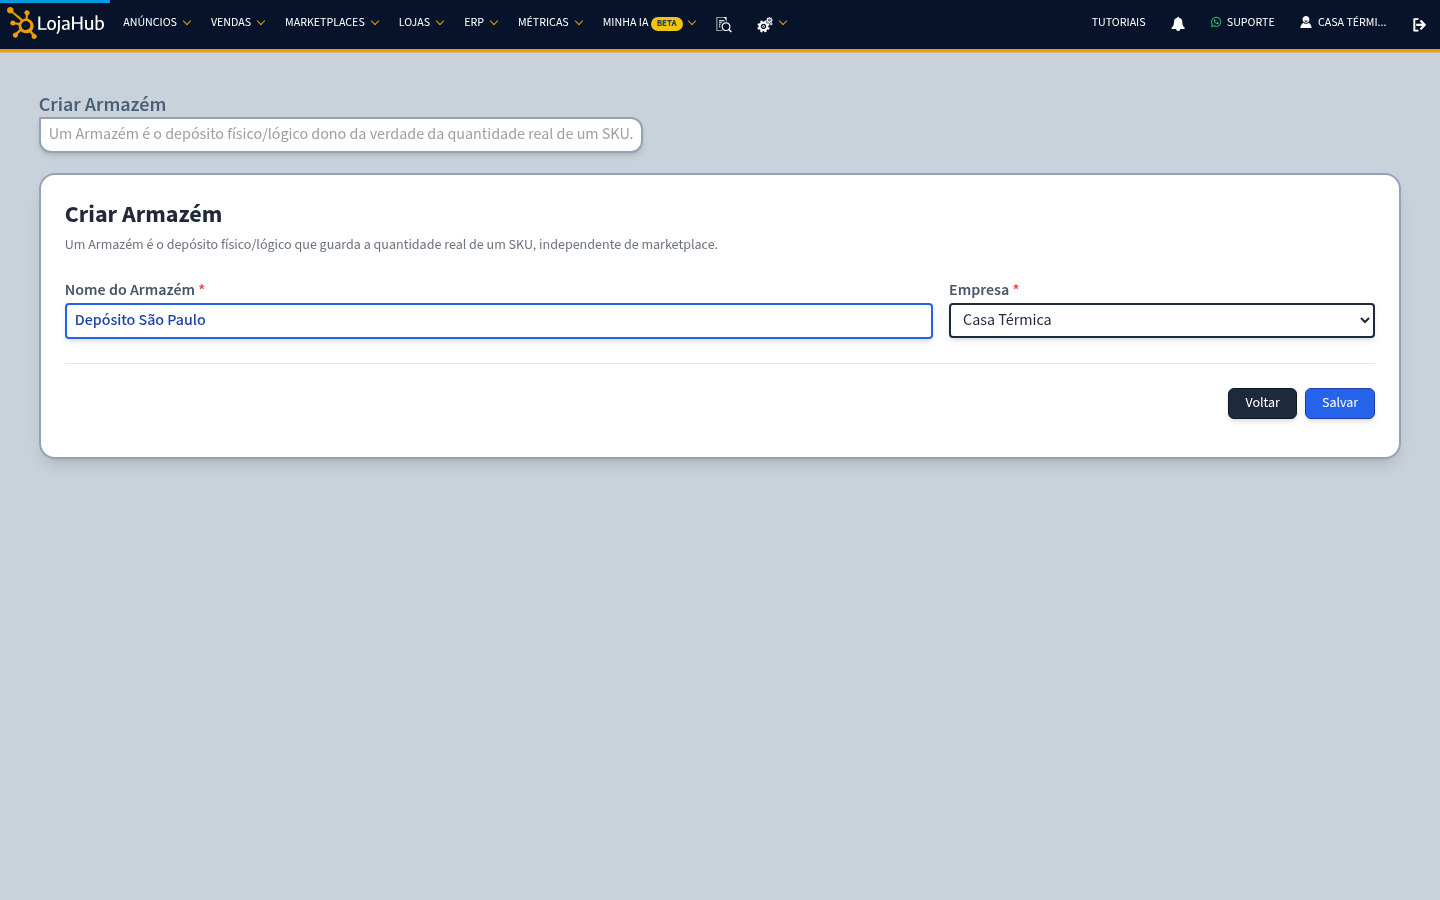
Task: Expand the Anúncios menu
Action: (157, 23)
